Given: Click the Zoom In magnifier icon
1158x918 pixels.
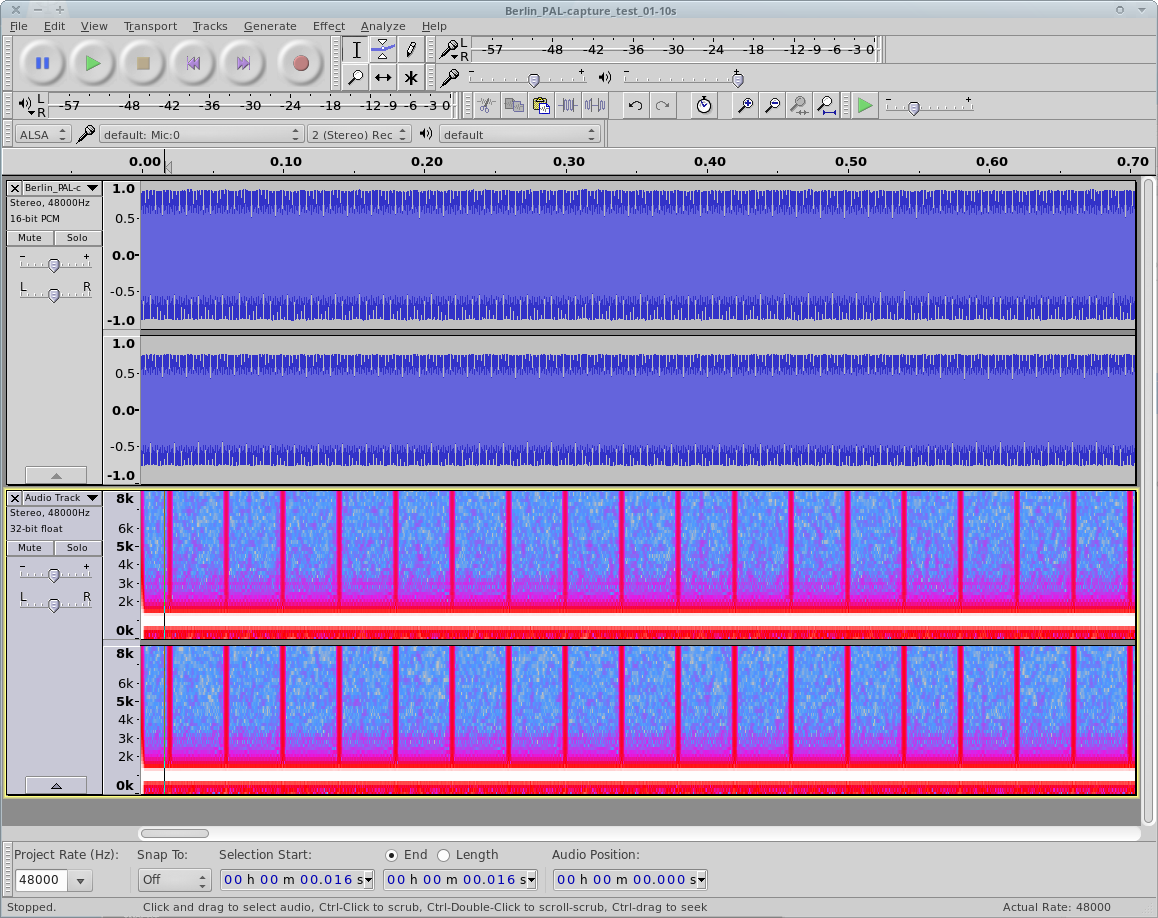Looking at the screenshot, I should click(x=745, y=105).
